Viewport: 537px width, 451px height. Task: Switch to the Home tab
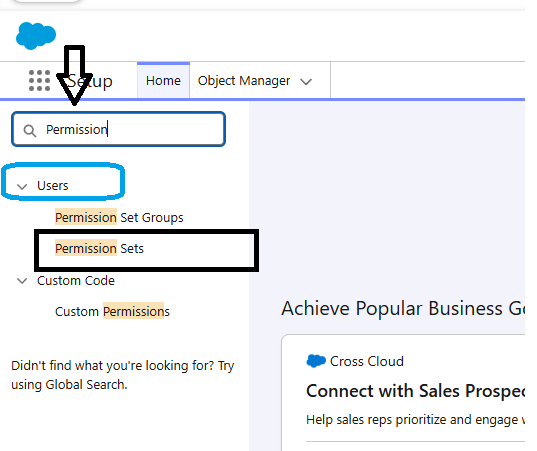point(163,81)
